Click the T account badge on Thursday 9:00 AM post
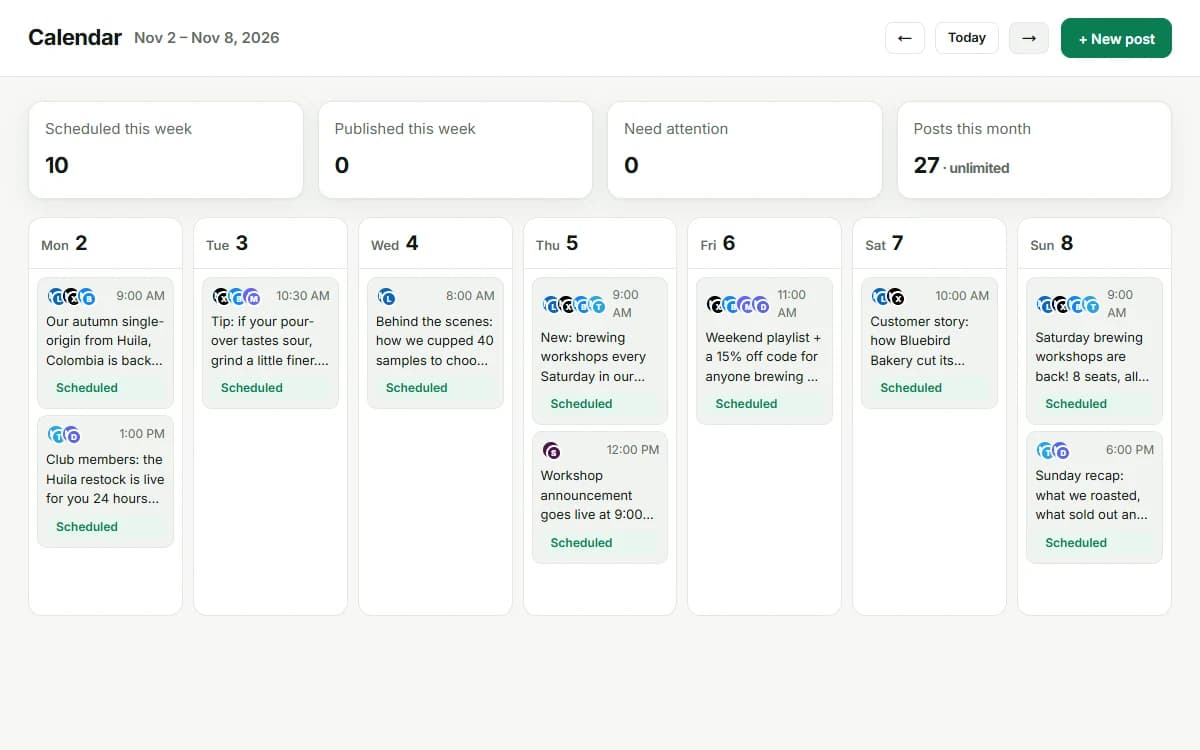Viewport: 1200px width, 750px height. (597, 305)
